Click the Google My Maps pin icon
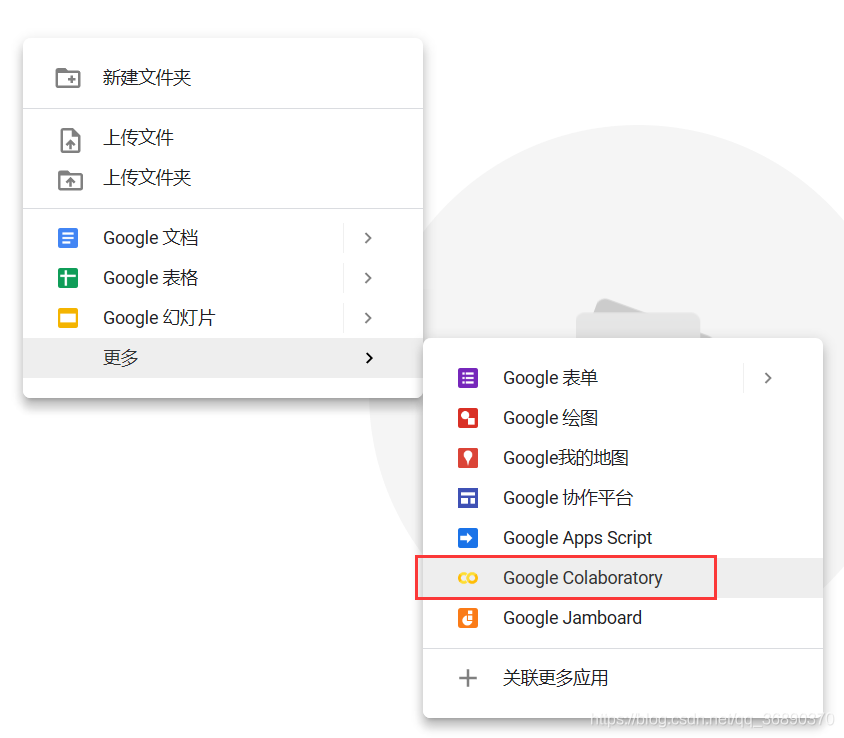This screenshot has height=738, width=844. pyautogui.click(x=468, y=458)
